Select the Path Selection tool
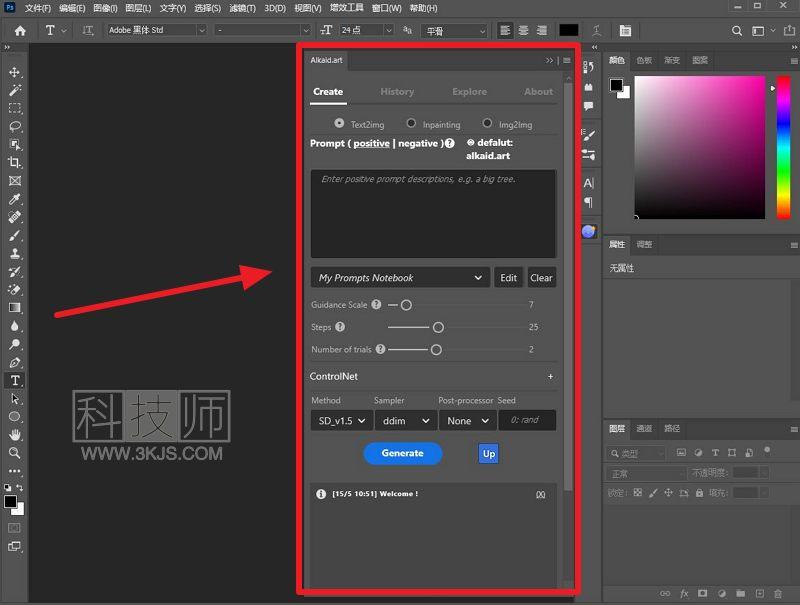 click(14, 399)
